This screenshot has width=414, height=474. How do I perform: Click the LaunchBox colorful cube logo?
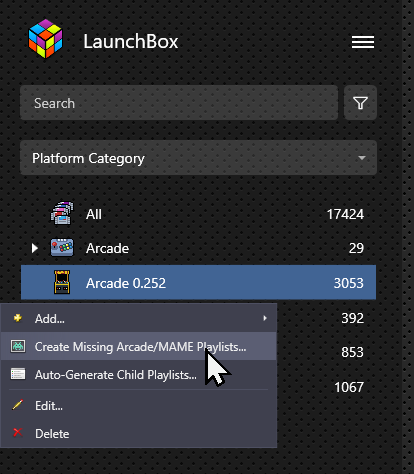(45, 38)
